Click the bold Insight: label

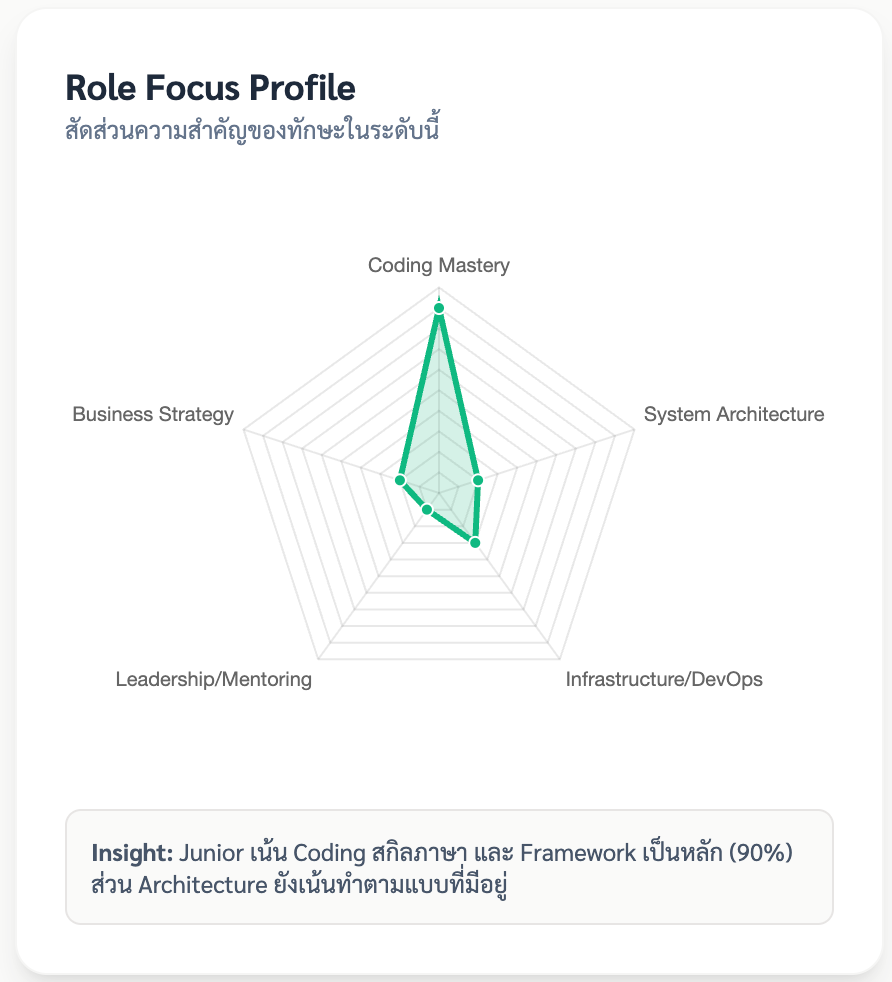132,853
